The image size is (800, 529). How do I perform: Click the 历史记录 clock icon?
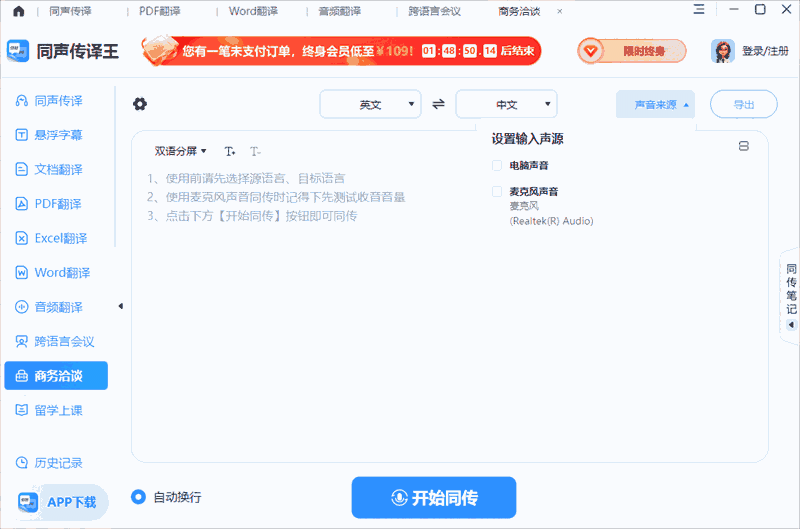click(x=21, y=463)
